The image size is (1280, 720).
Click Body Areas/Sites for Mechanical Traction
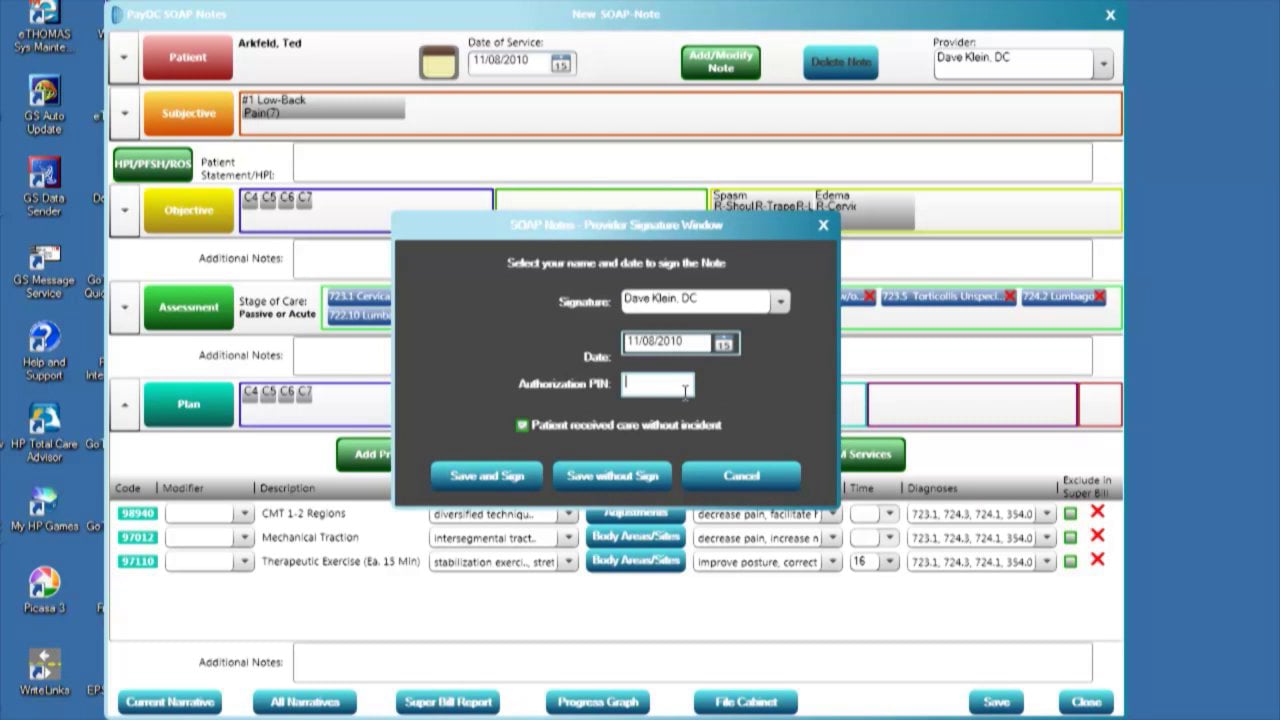[635, 537]
